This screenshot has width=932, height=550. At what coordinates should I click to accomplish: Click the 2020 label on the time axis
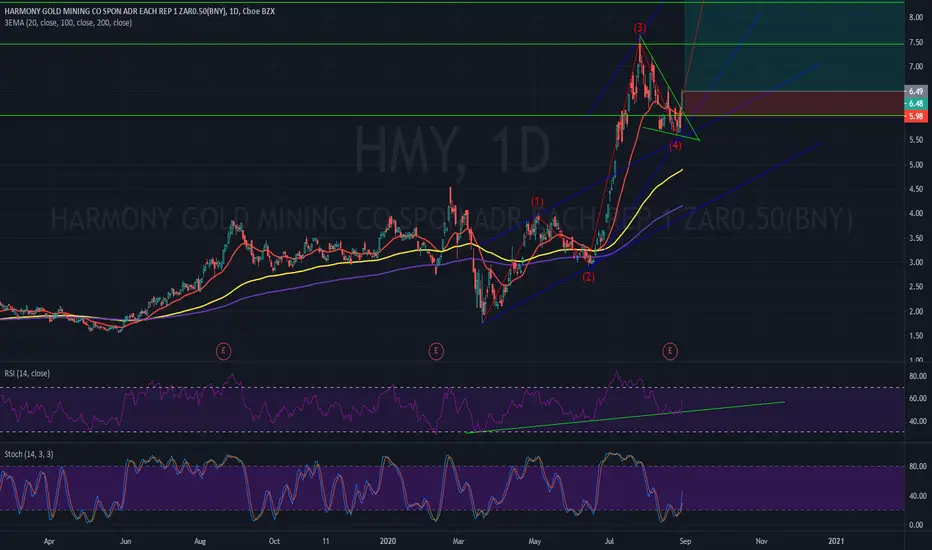click(x=388, y=541)
